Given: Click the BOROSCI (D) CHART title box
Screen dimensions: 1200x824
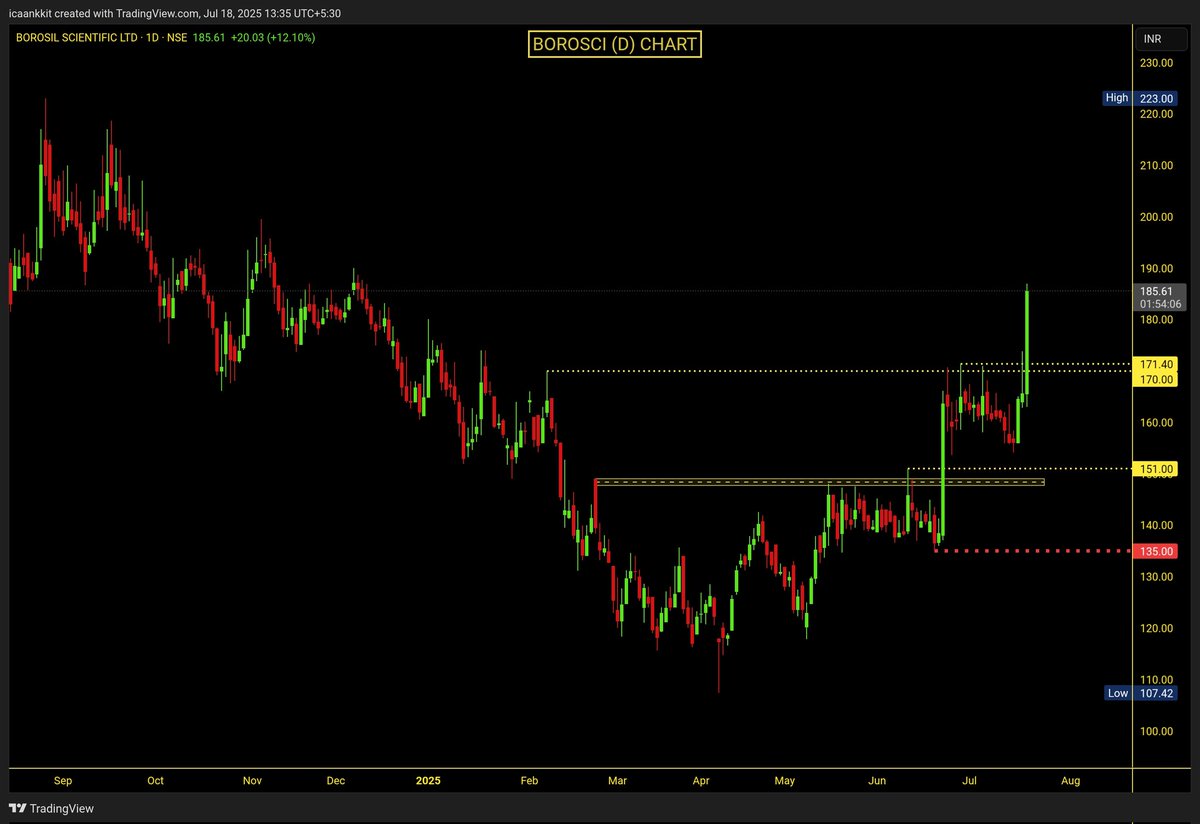Looking at the screenshot, I should [614, 44].
